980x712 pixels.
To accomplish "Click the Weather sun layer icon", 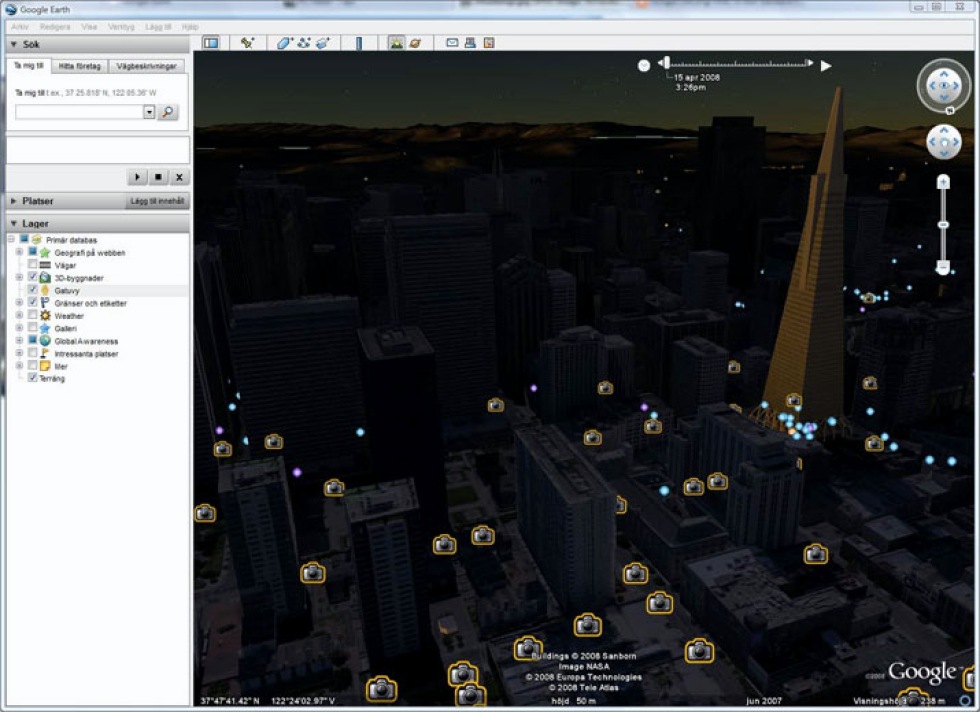I will click(45, 316).
